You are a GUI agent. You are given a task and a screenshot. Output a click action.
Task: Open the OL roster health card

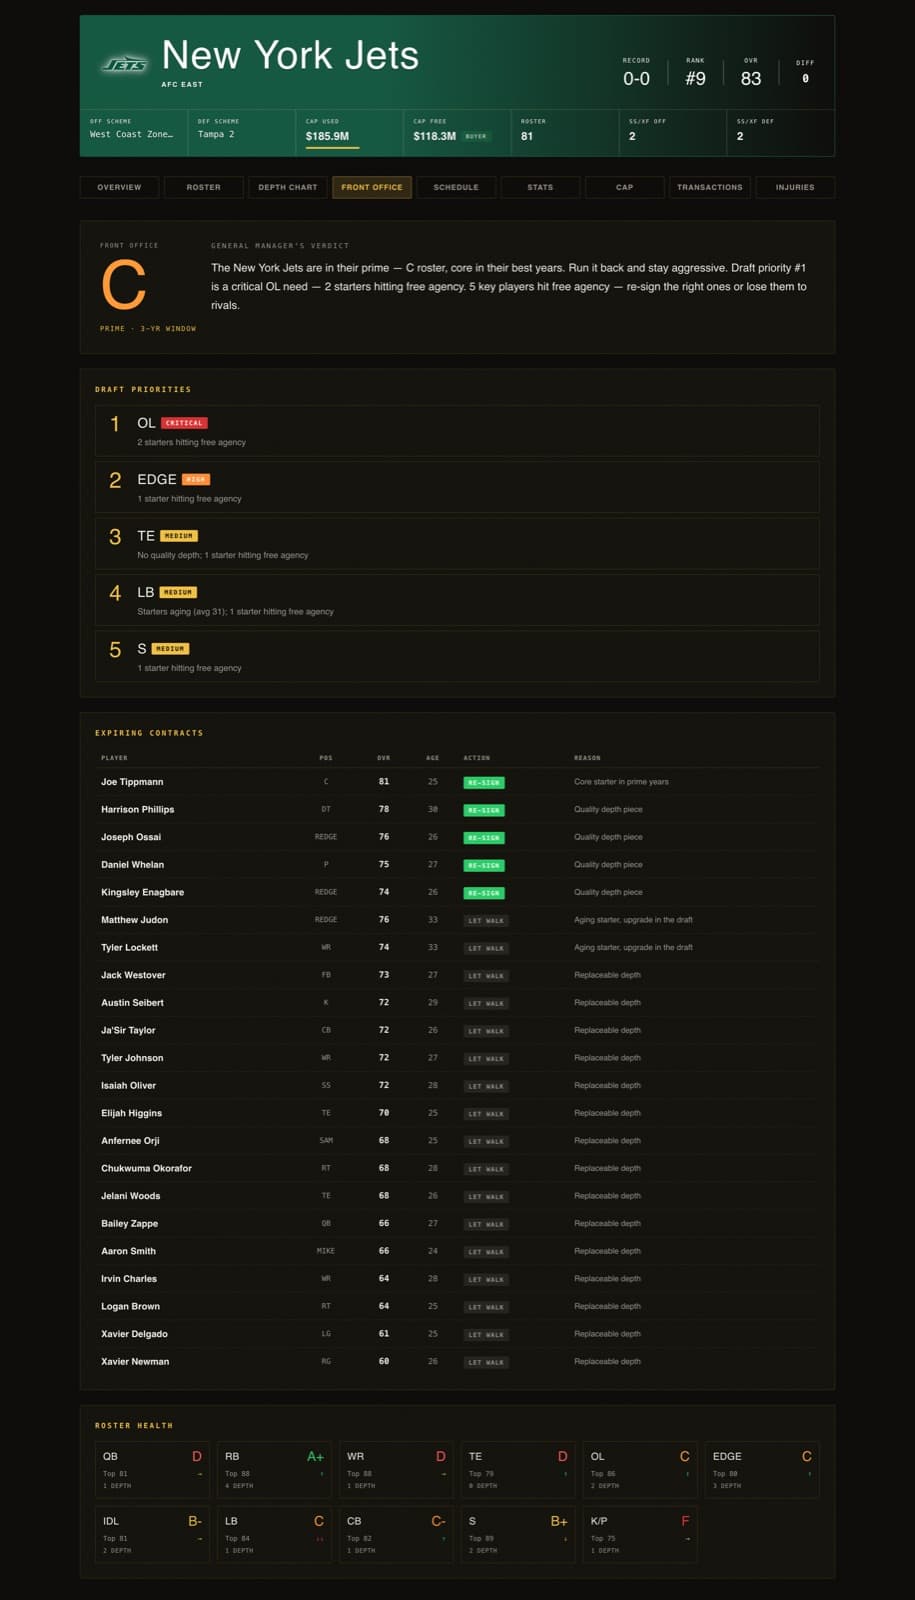[x=641, y=1470]
